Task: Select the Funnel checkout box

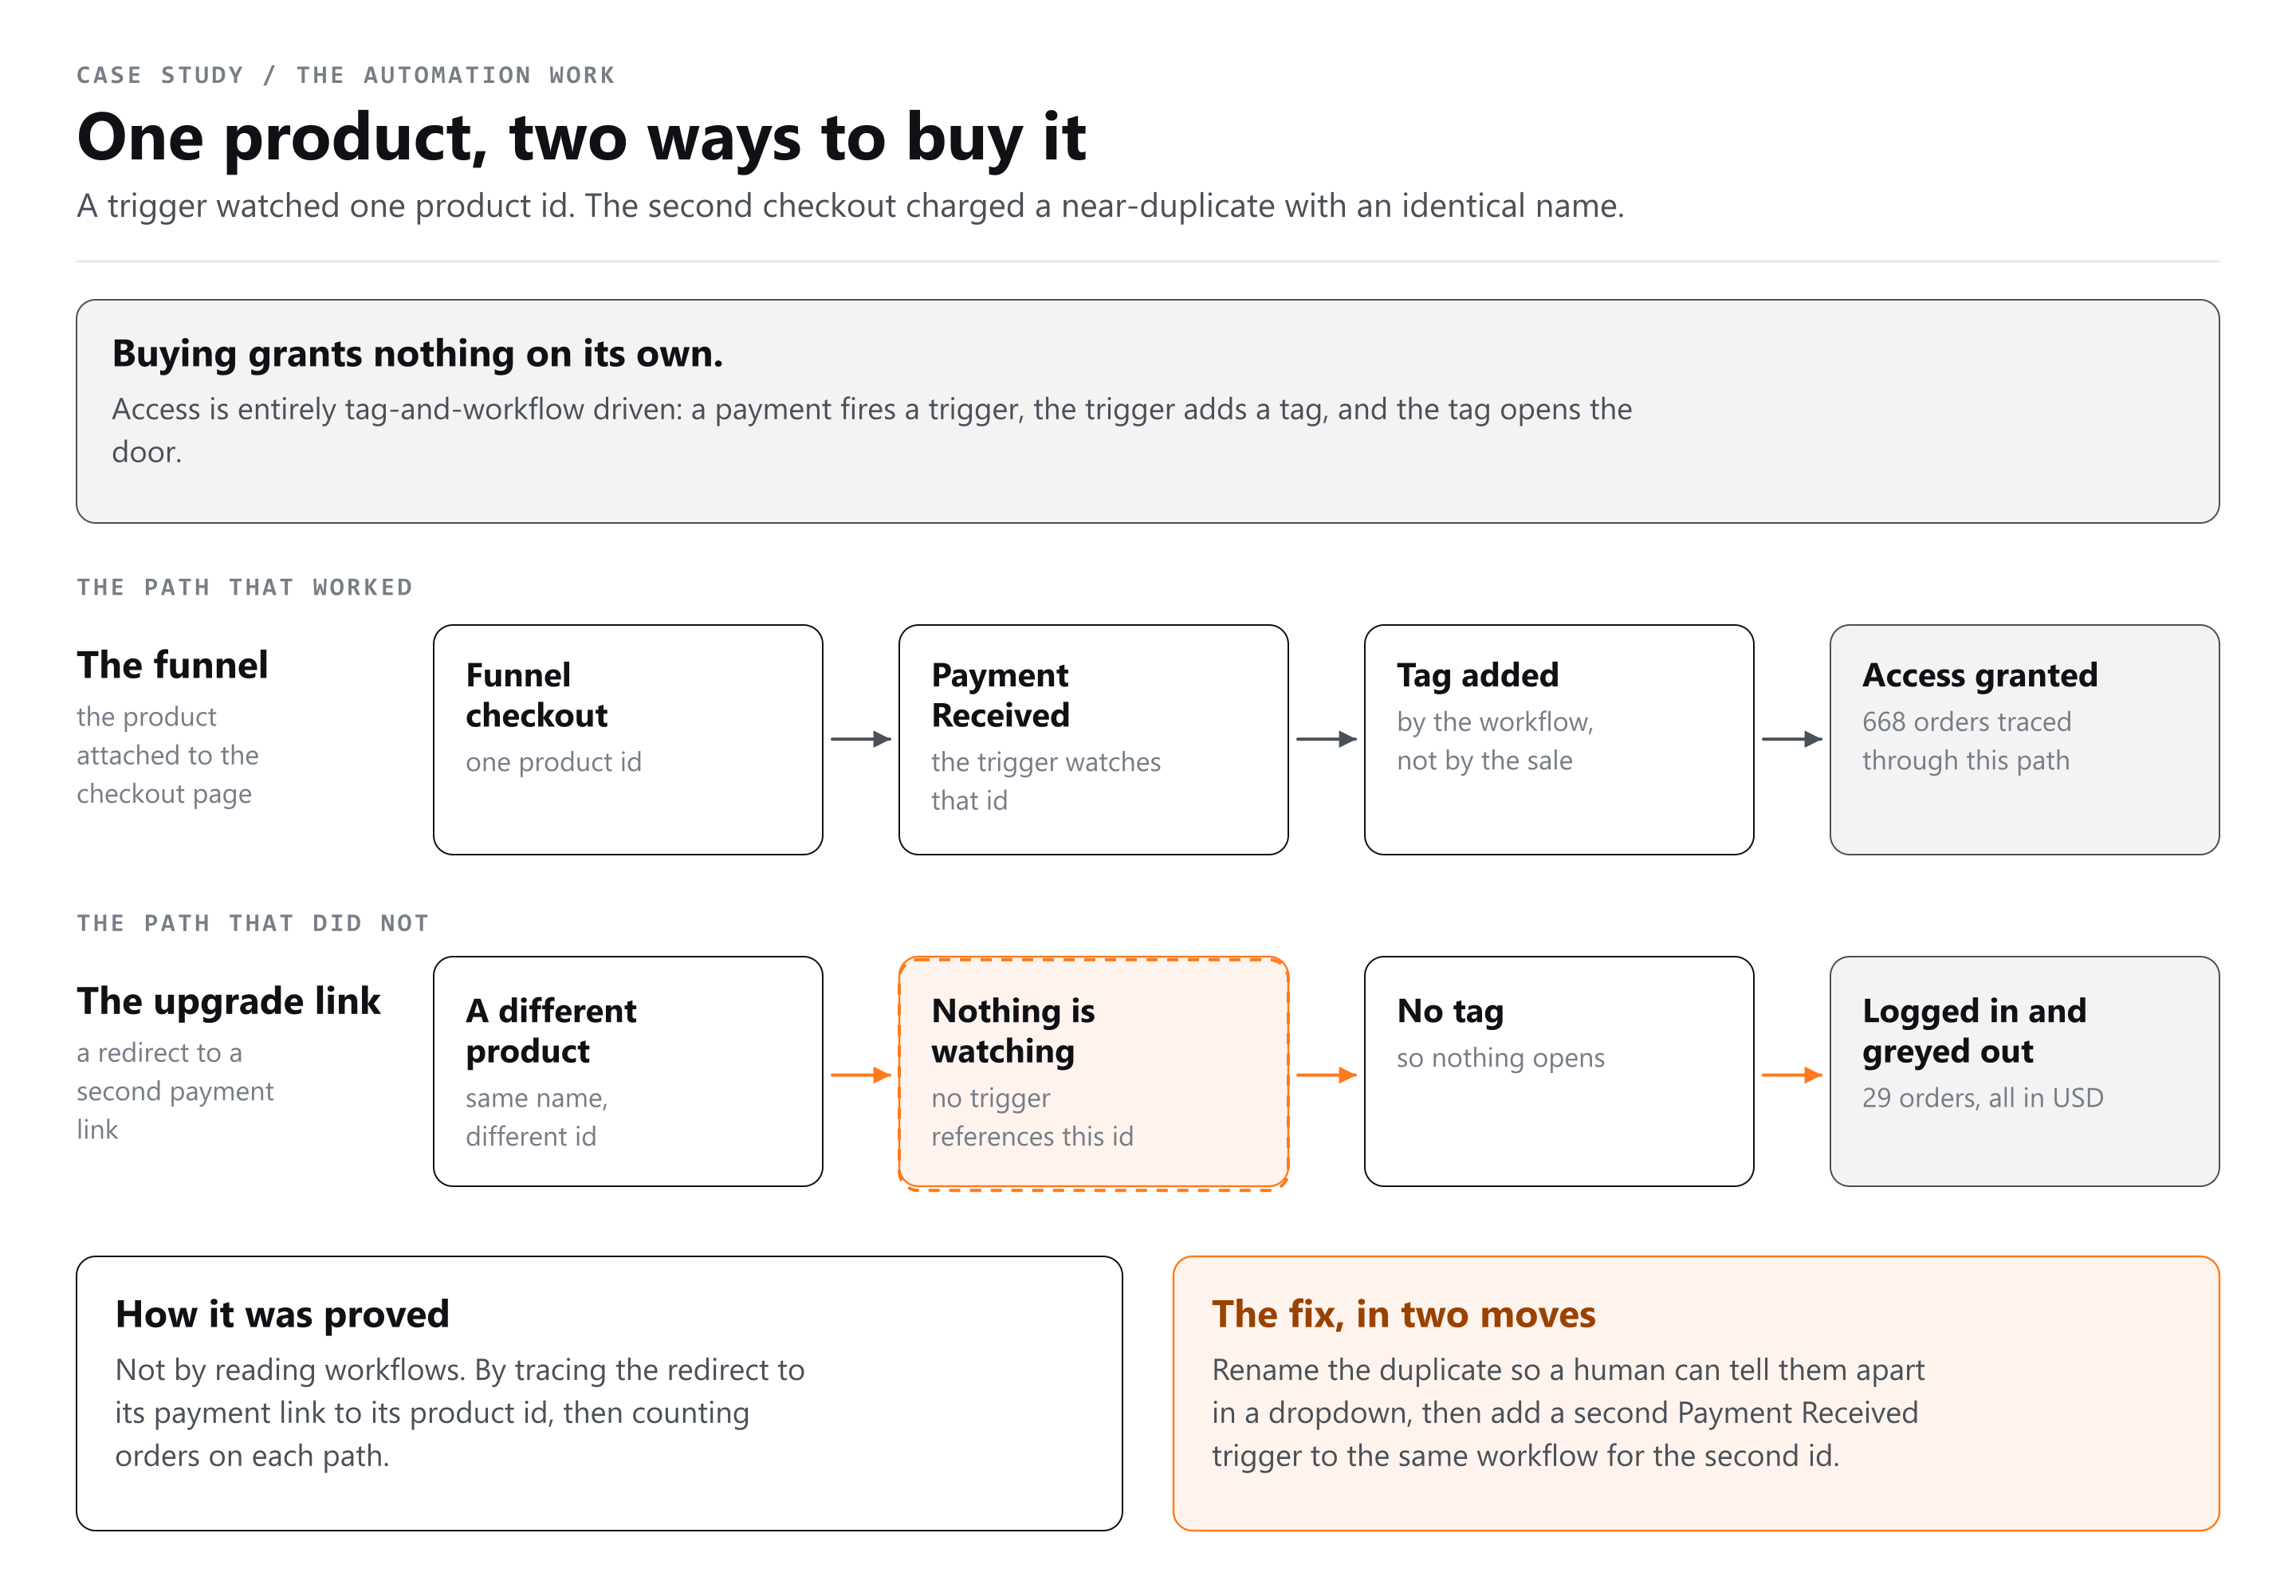Action: click(628, 740)
